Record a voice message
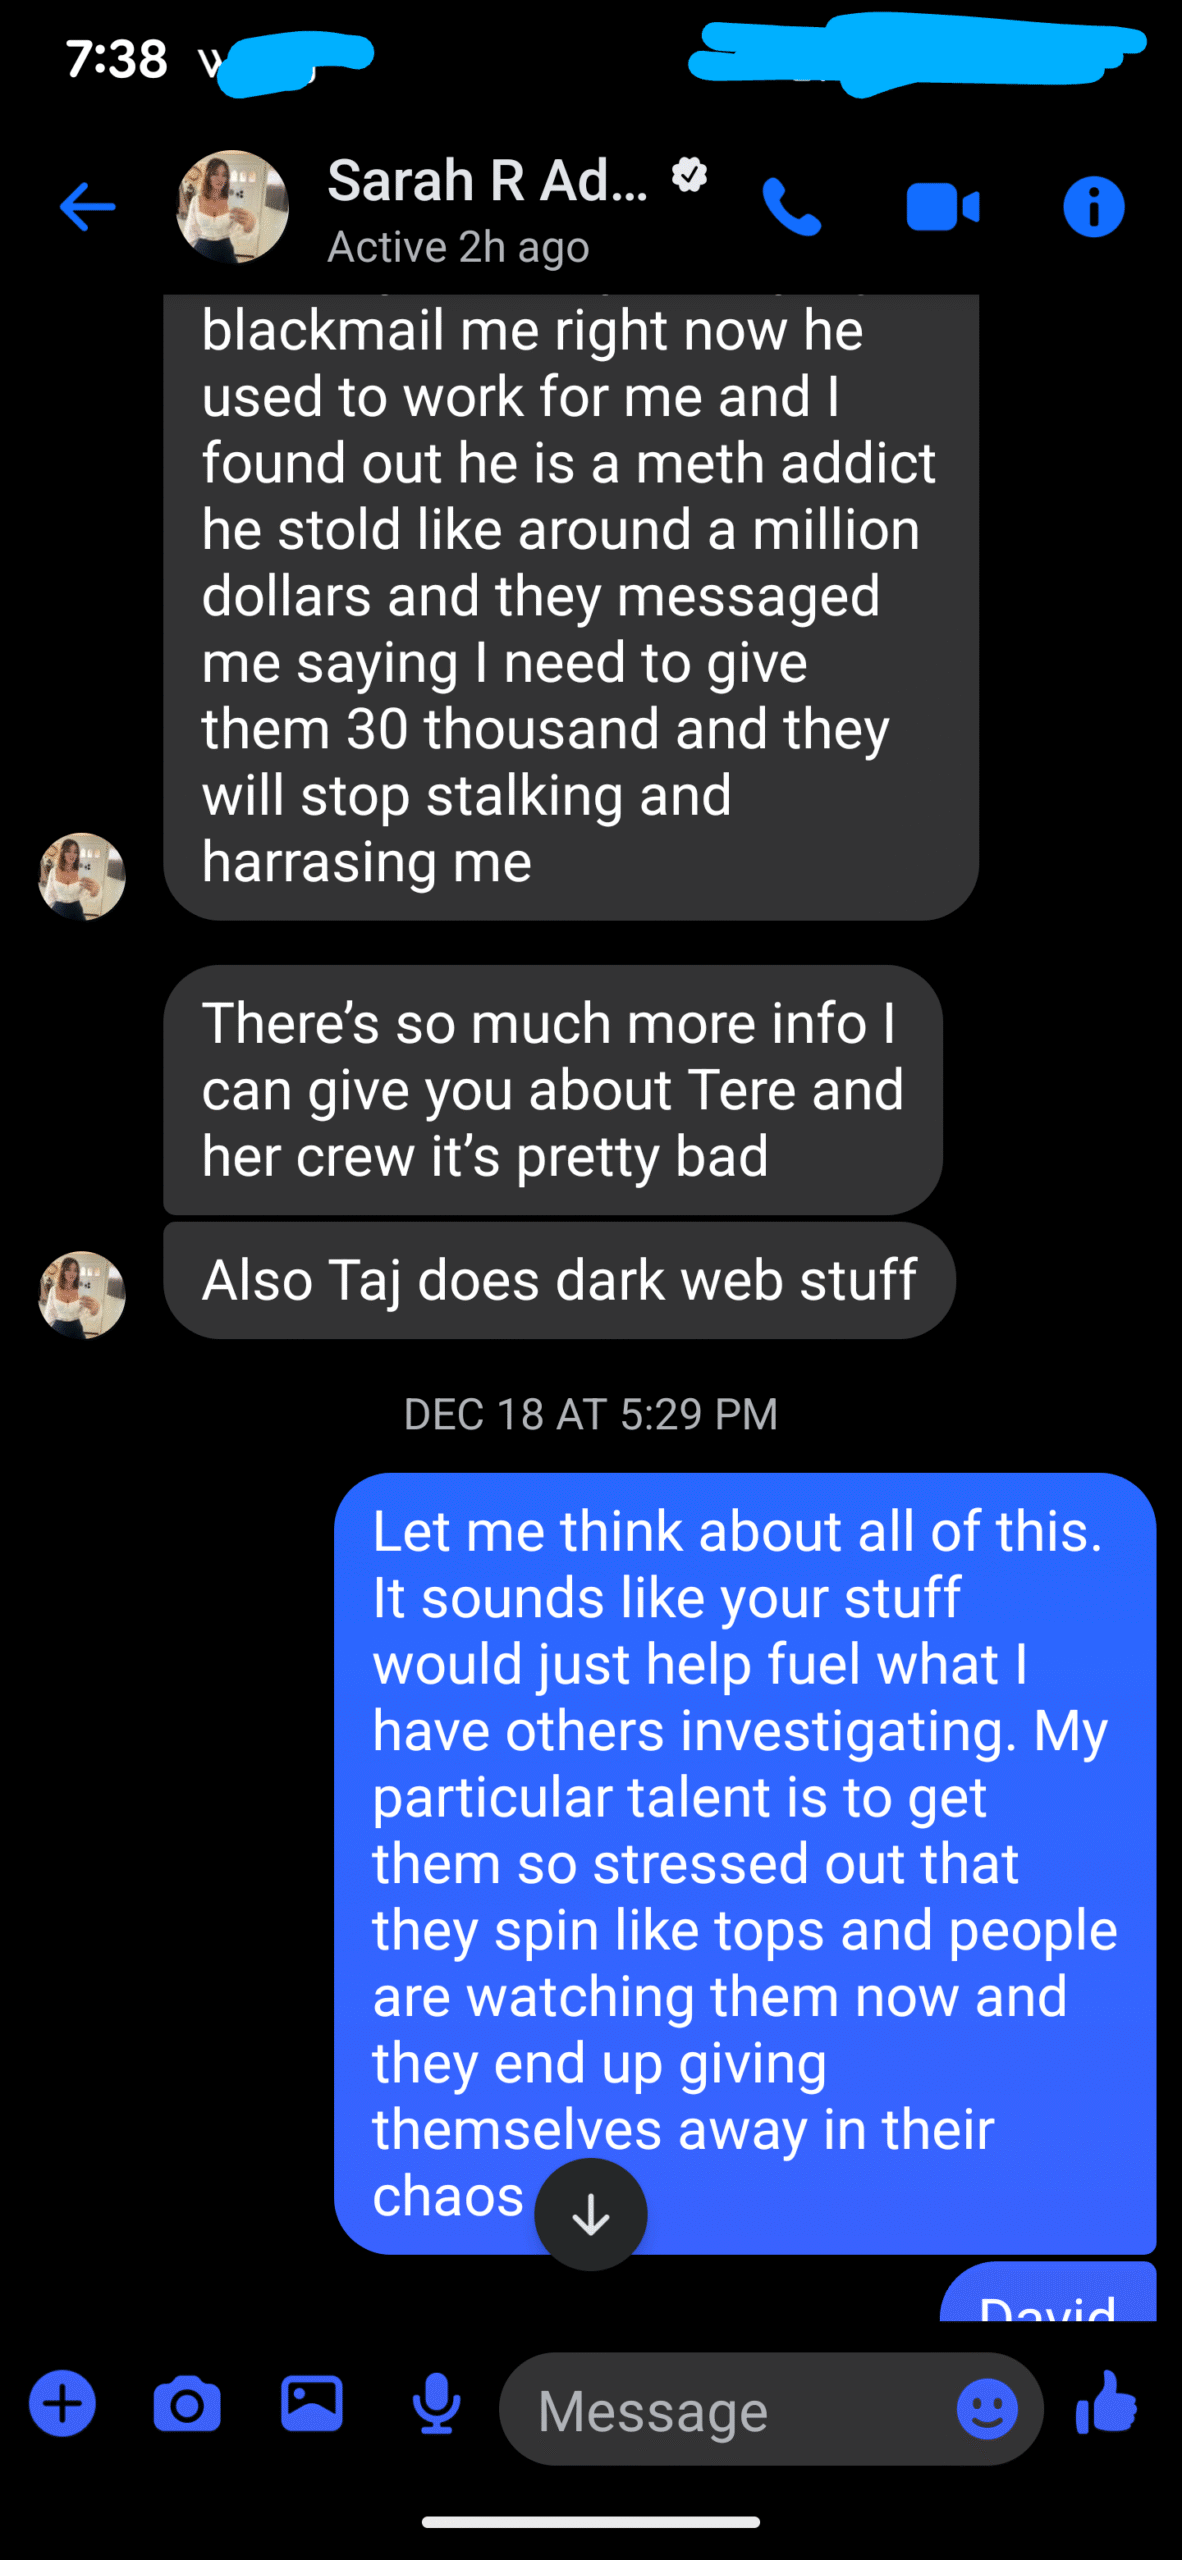The image size is (1182, 2560). click(x=437, y=2403)
